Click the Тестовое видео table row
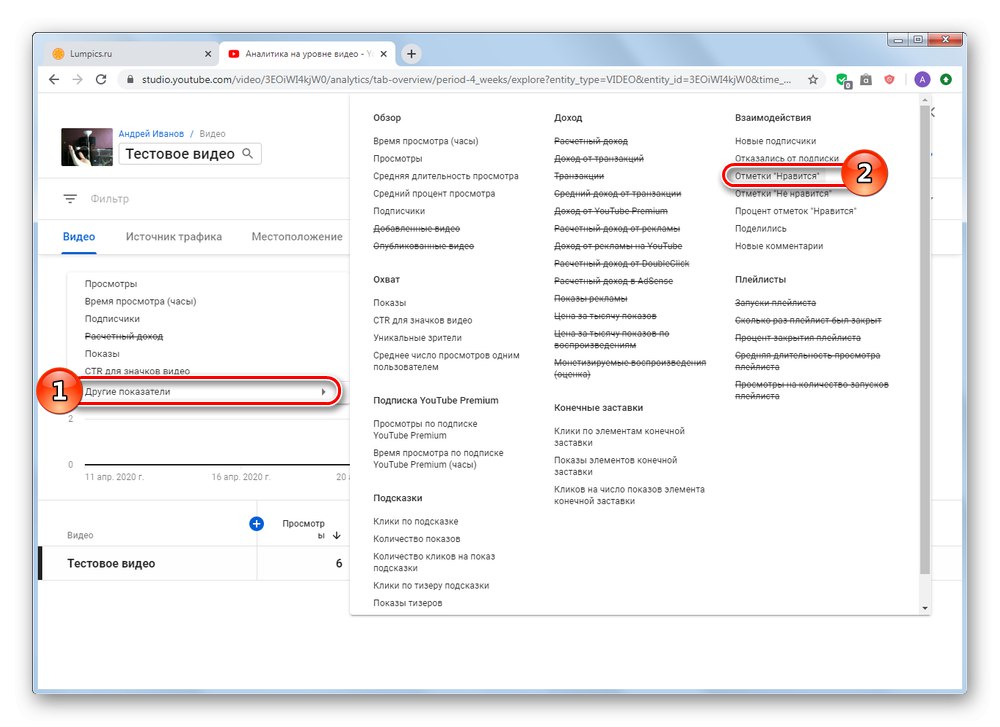 click(x=195, y=563)
